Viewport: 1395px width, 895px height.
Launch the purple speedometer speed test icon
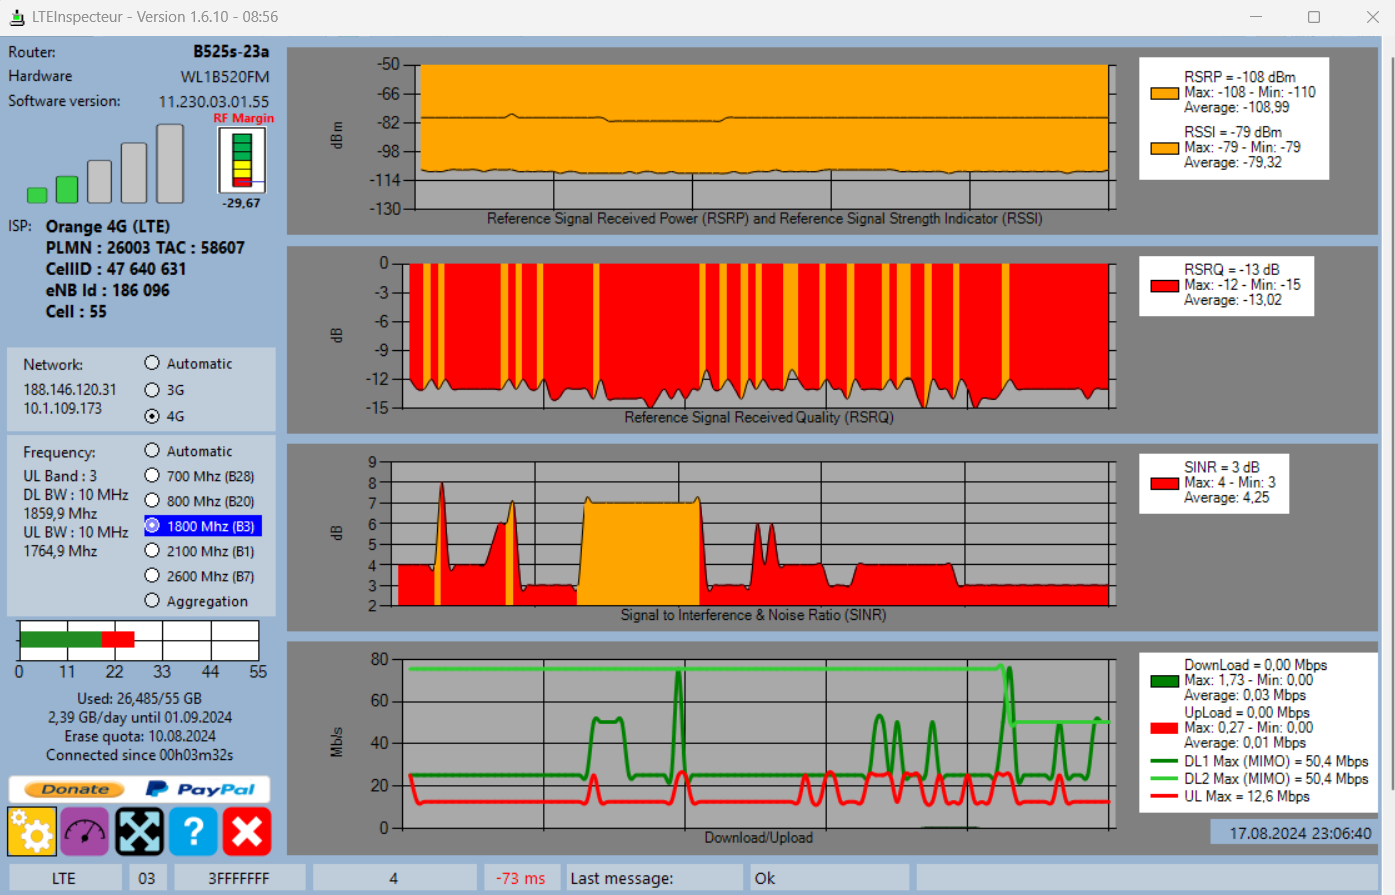pos(85,832)
